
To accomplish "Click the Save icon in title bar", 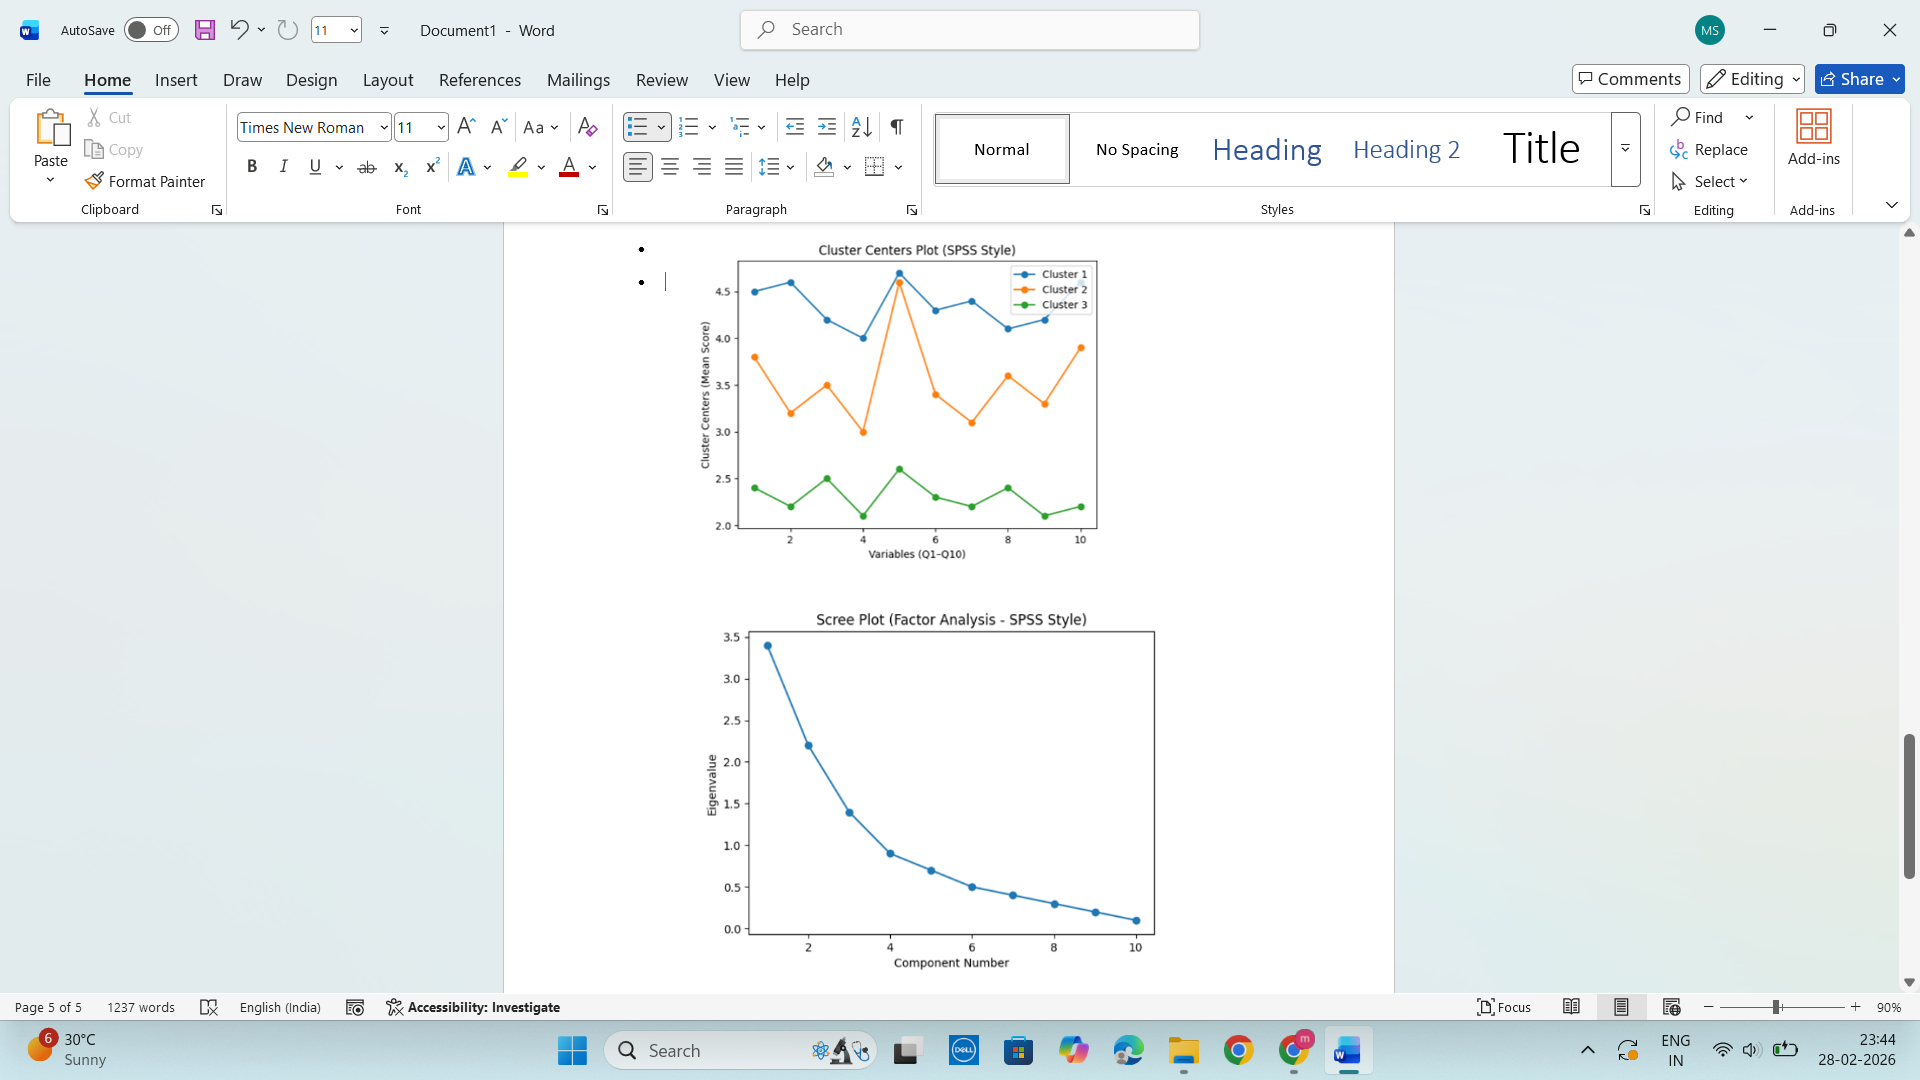I will [205, 30].
